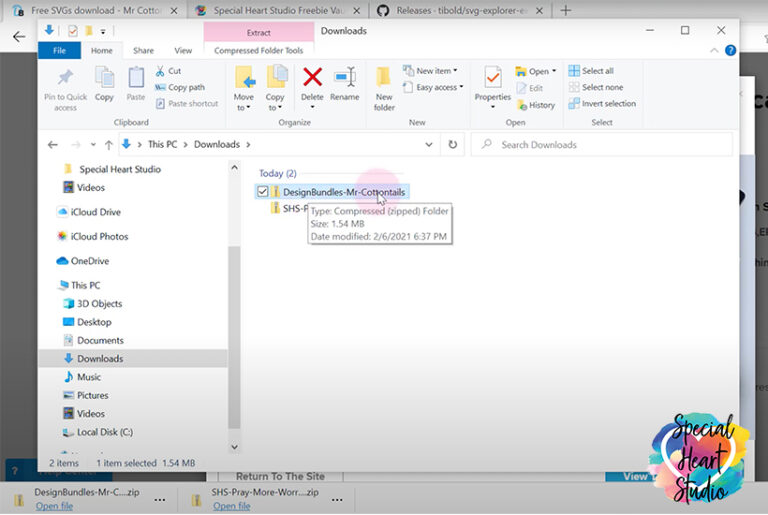Viewport: 768px width, 515px height.
Task: Select 3D Objects under This PC
Action: click(x=93, y=304)
